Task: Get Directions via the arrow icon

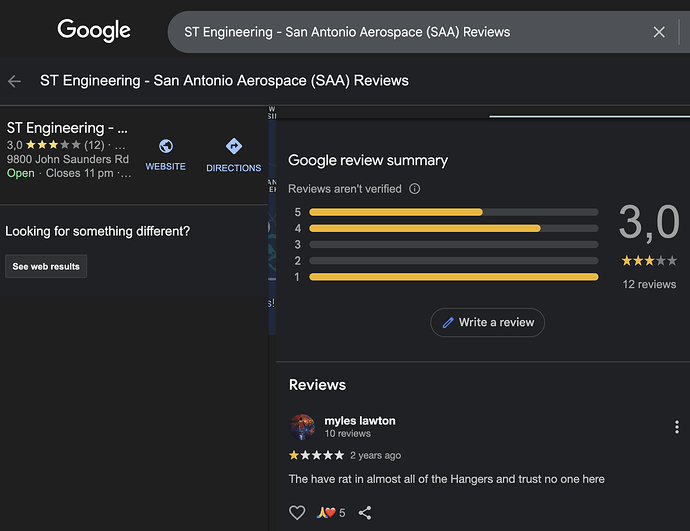Action: coord(234,147)
